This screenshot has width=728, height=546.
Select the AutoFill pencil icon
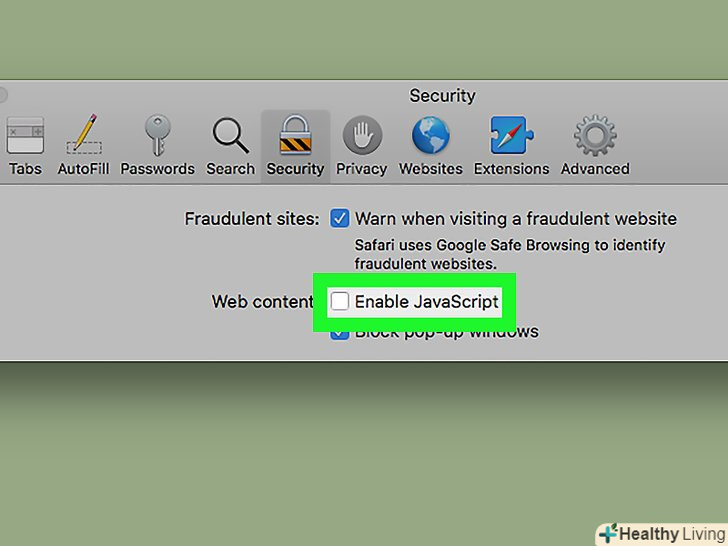tap(84, 134)
